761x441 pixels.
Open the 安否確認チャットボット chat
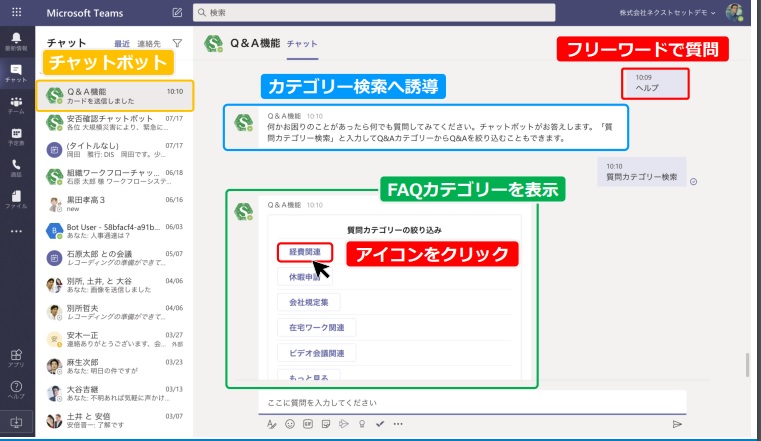click(x=115, y=123)
